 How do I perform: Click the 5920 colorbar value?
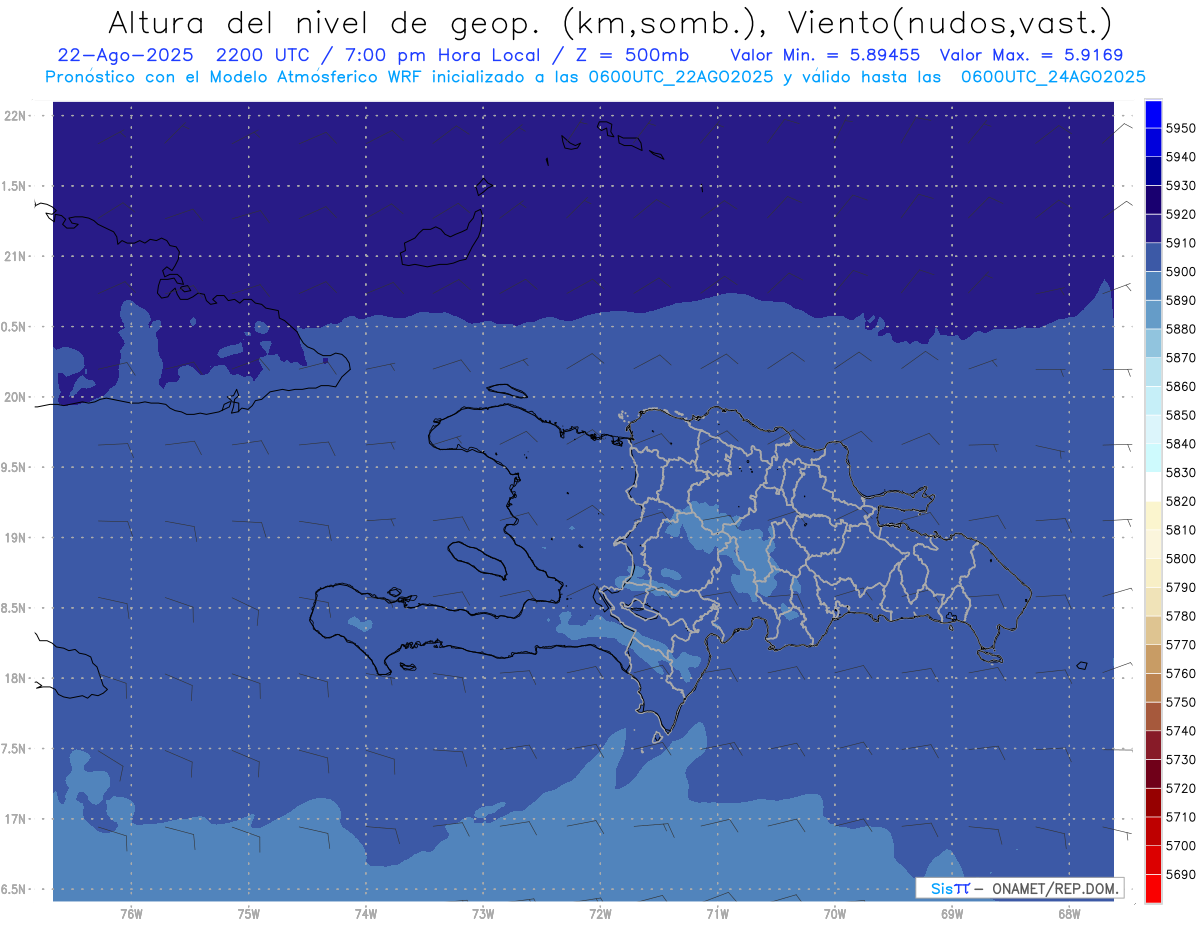1182,214
